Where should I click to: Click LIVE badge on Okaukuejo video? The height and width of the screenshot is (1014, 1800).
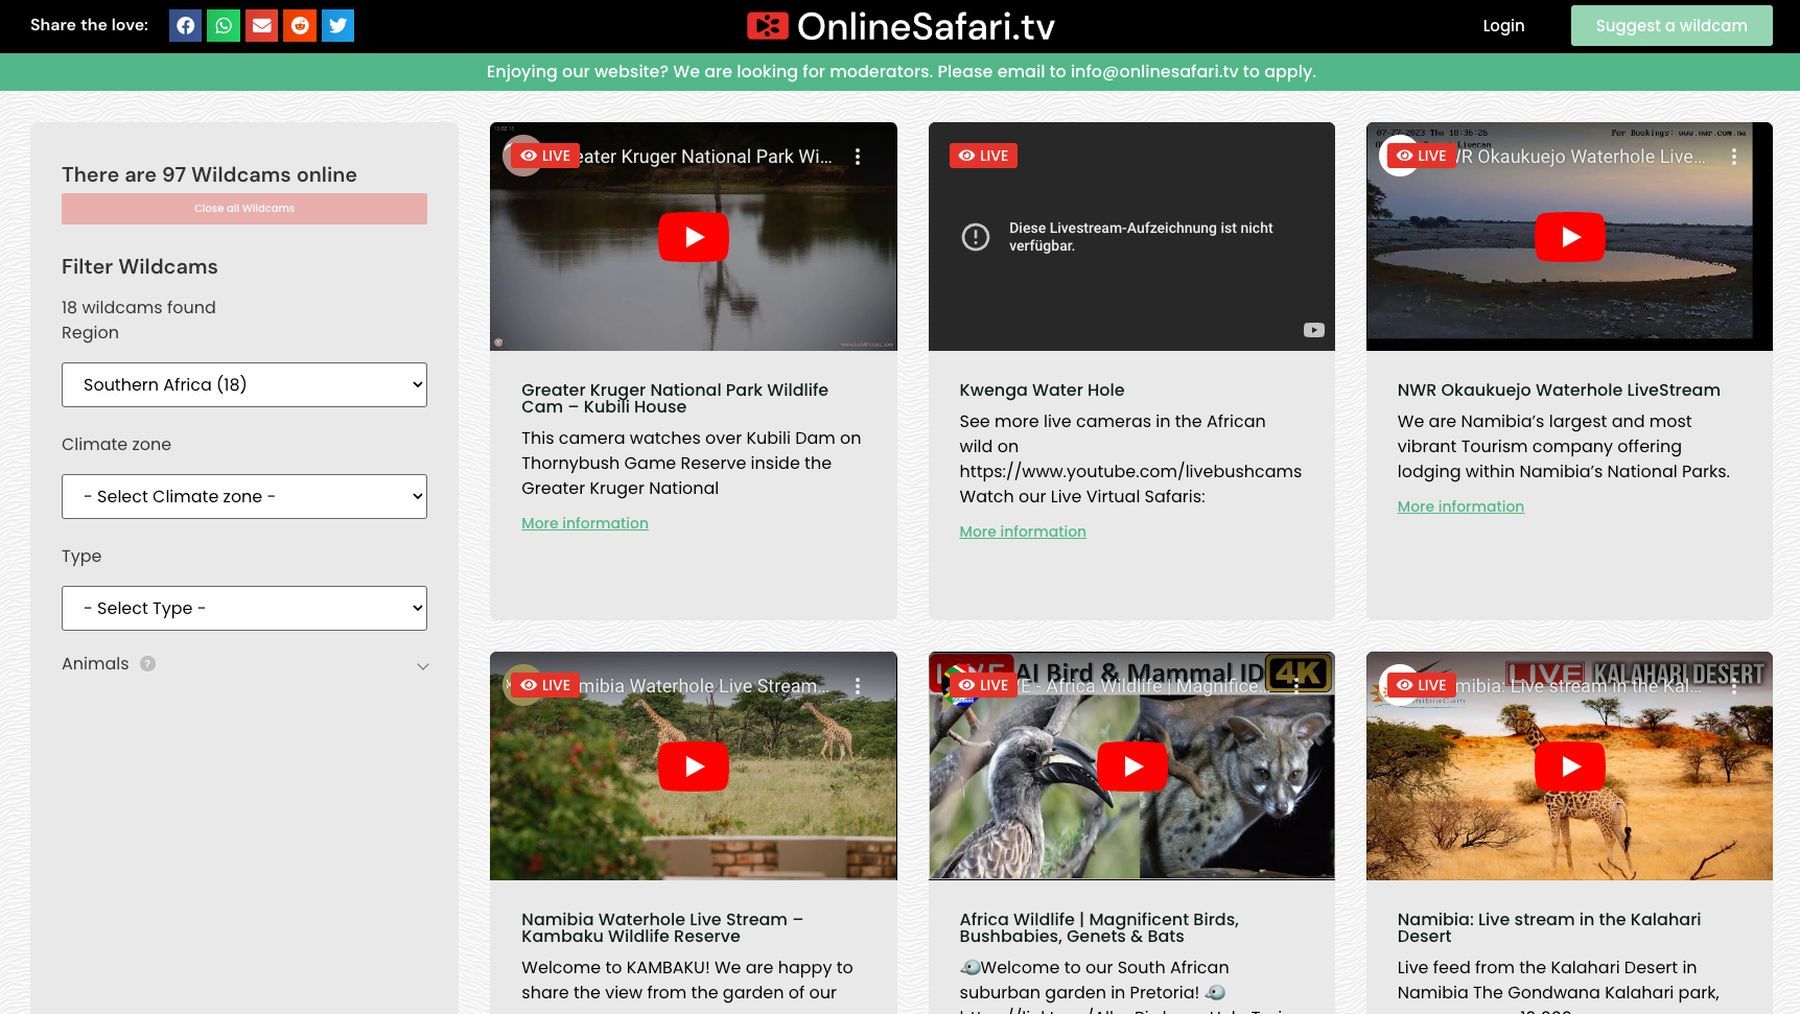click(1421, 156)
